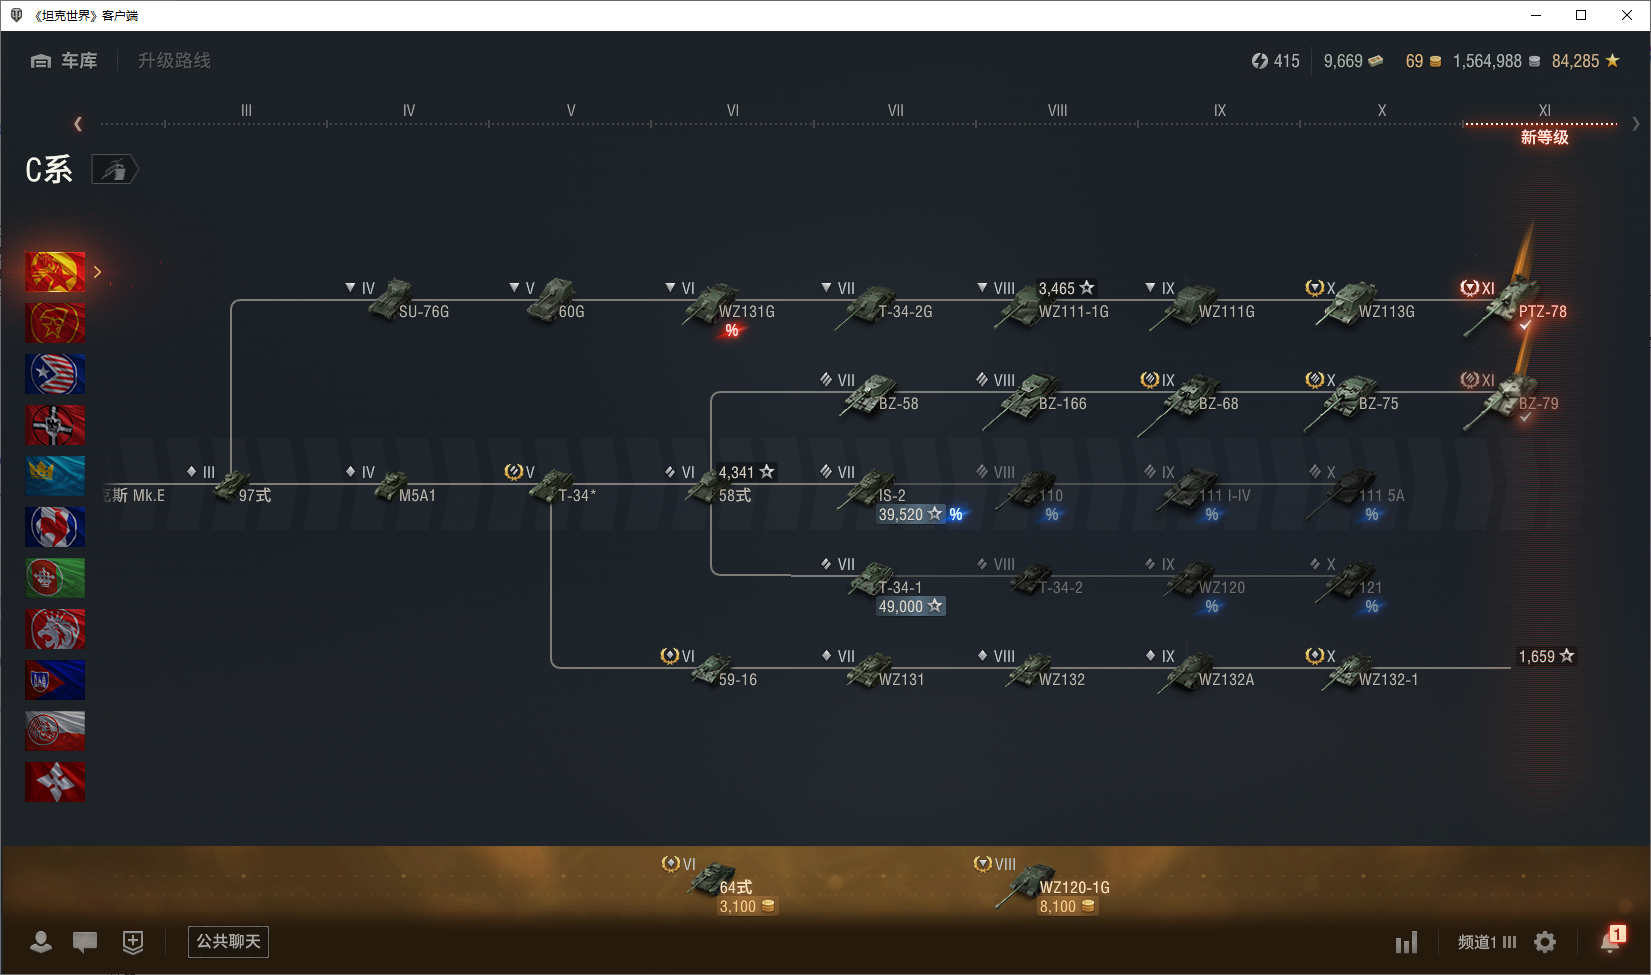1651x975 pixels.
Task: Toggle the tank destroyer class filter
Action: (115, 170)
